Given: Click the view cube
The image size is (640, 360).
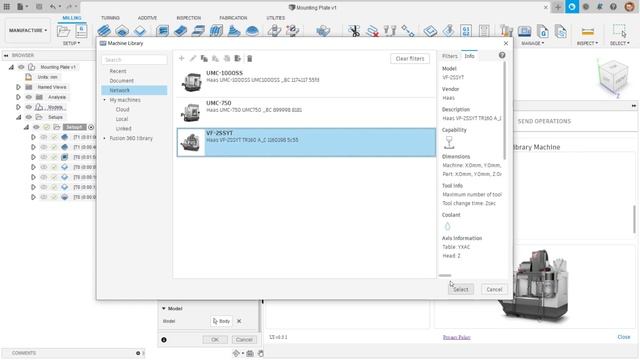Looking at the screenshot, I should point(613,78).
